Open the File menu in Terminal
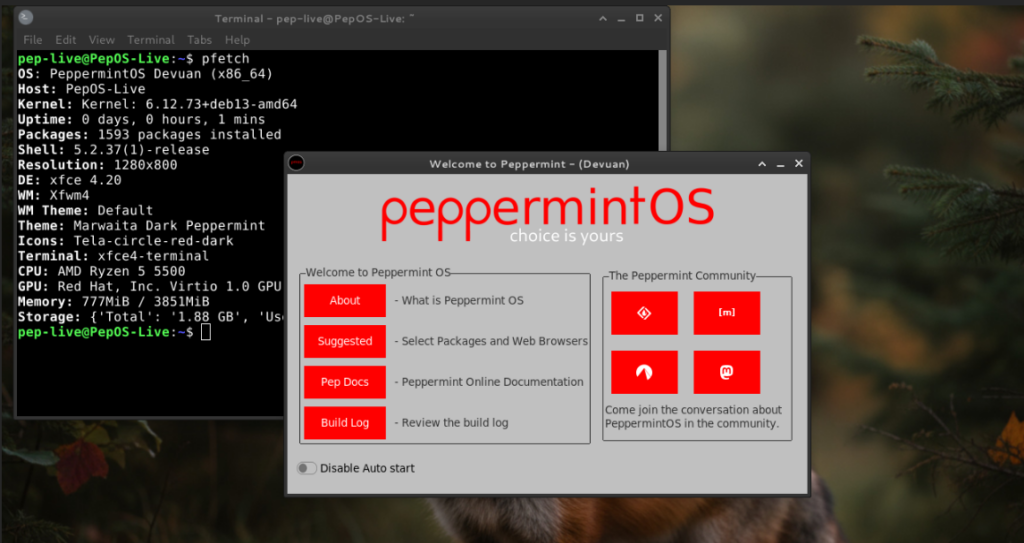Image resolution: width=1024 pixels, height=543 pixels. pos(32,40)
